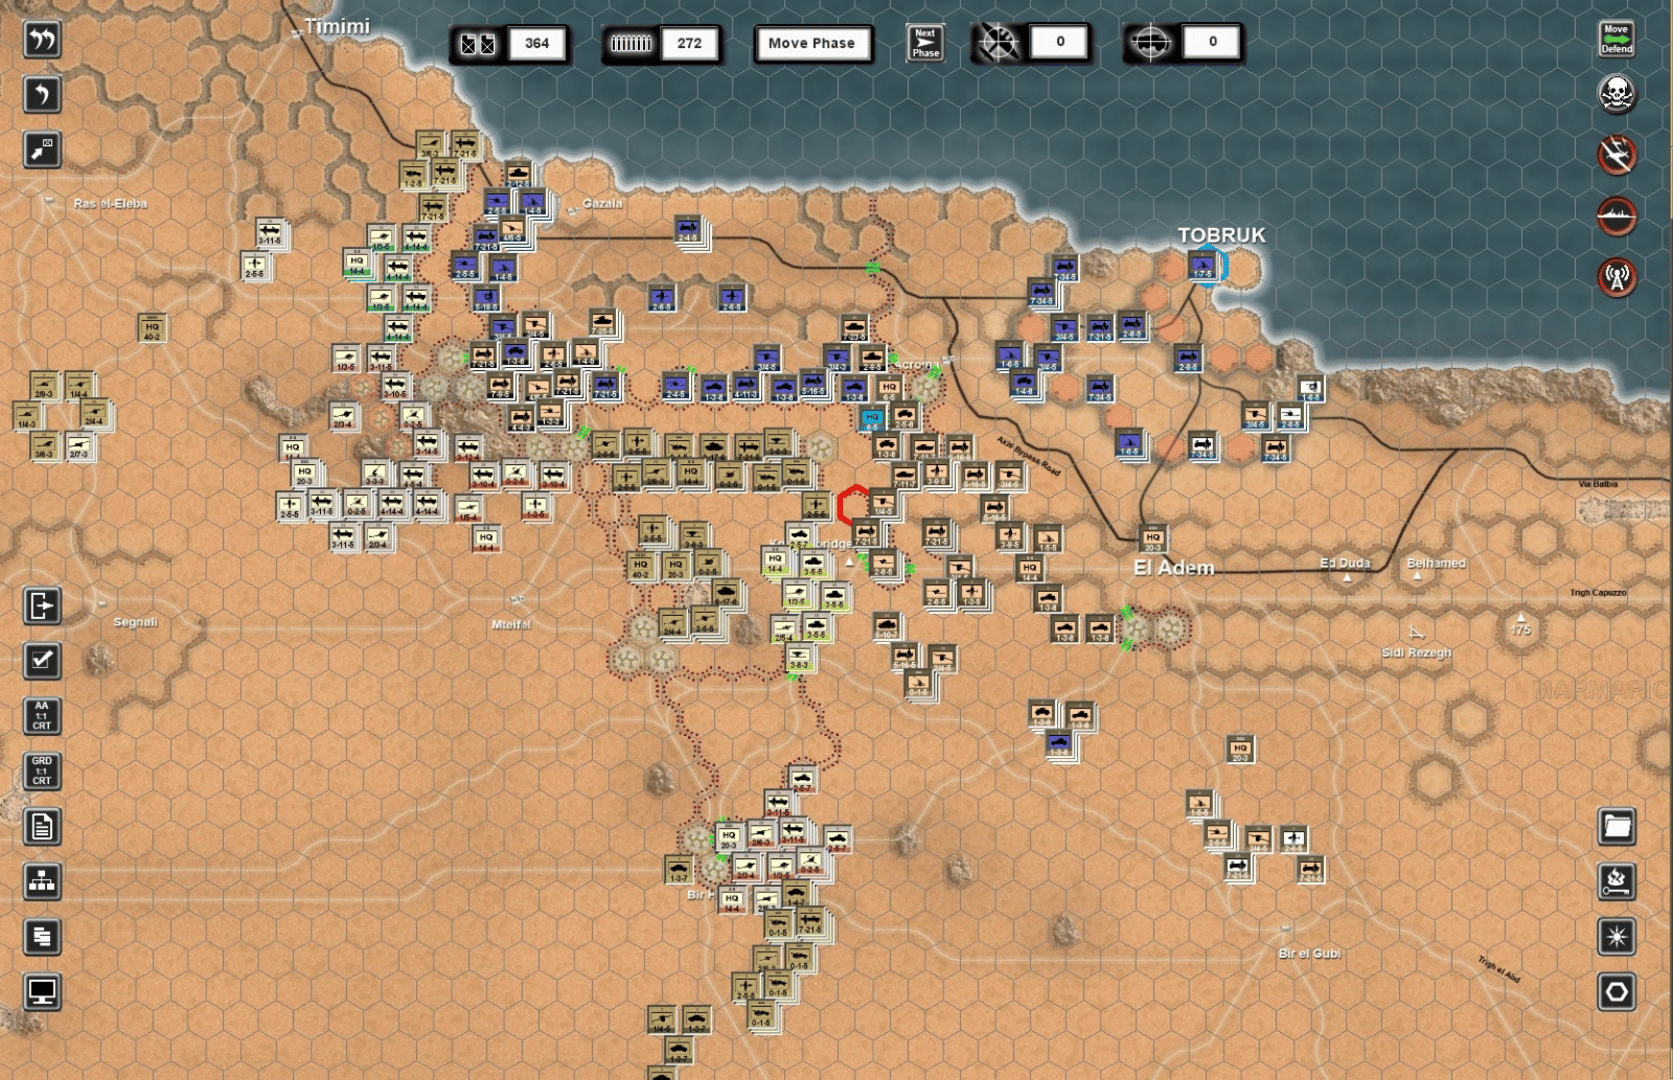Click the monitor display icon
The height and width of the screenshot is (1080, 1673).
click(x=42, y=992)
